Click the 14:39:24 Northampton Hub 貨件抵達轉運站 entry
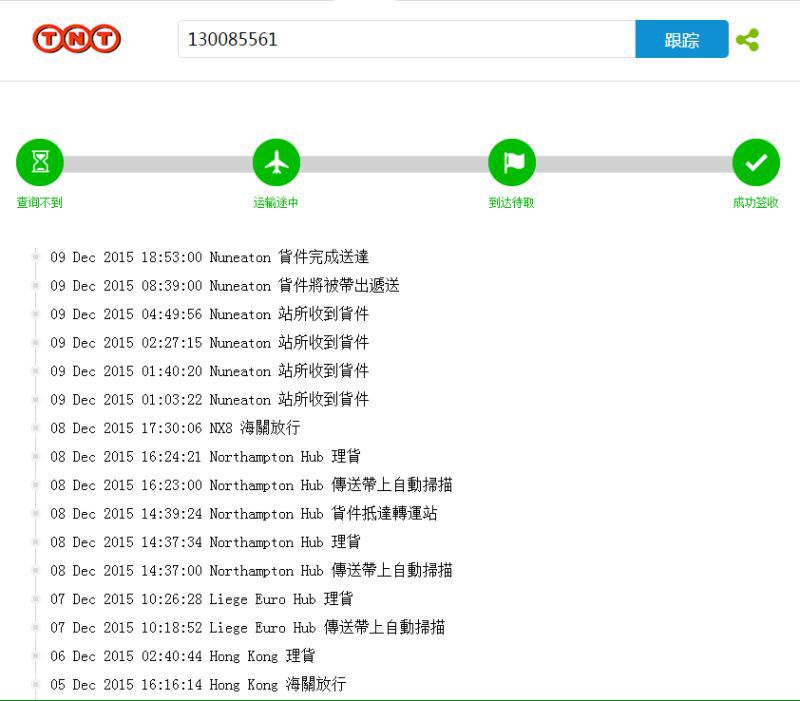The image size is (800, 701). point(244,514)
